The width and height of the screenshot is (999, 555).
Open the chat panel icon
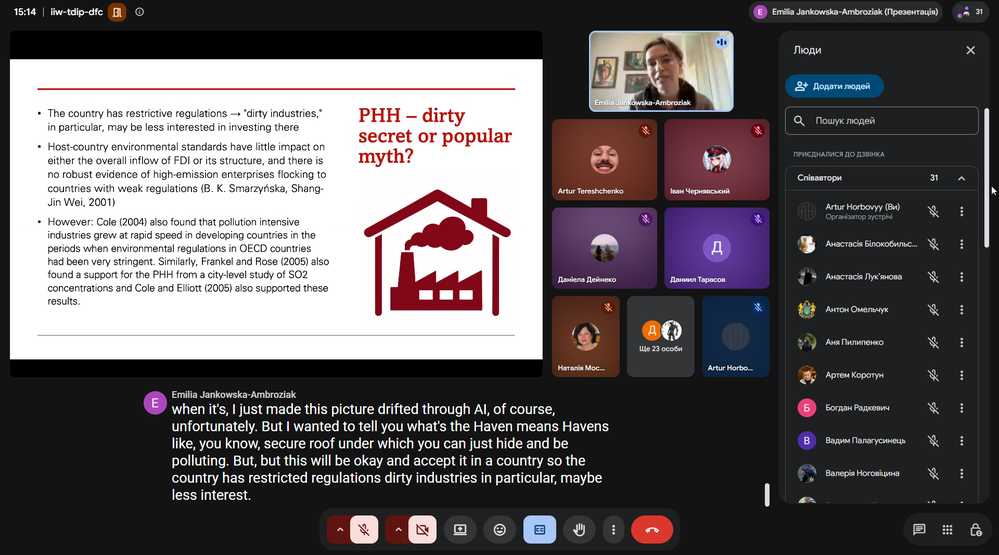[x=919, y=530]
